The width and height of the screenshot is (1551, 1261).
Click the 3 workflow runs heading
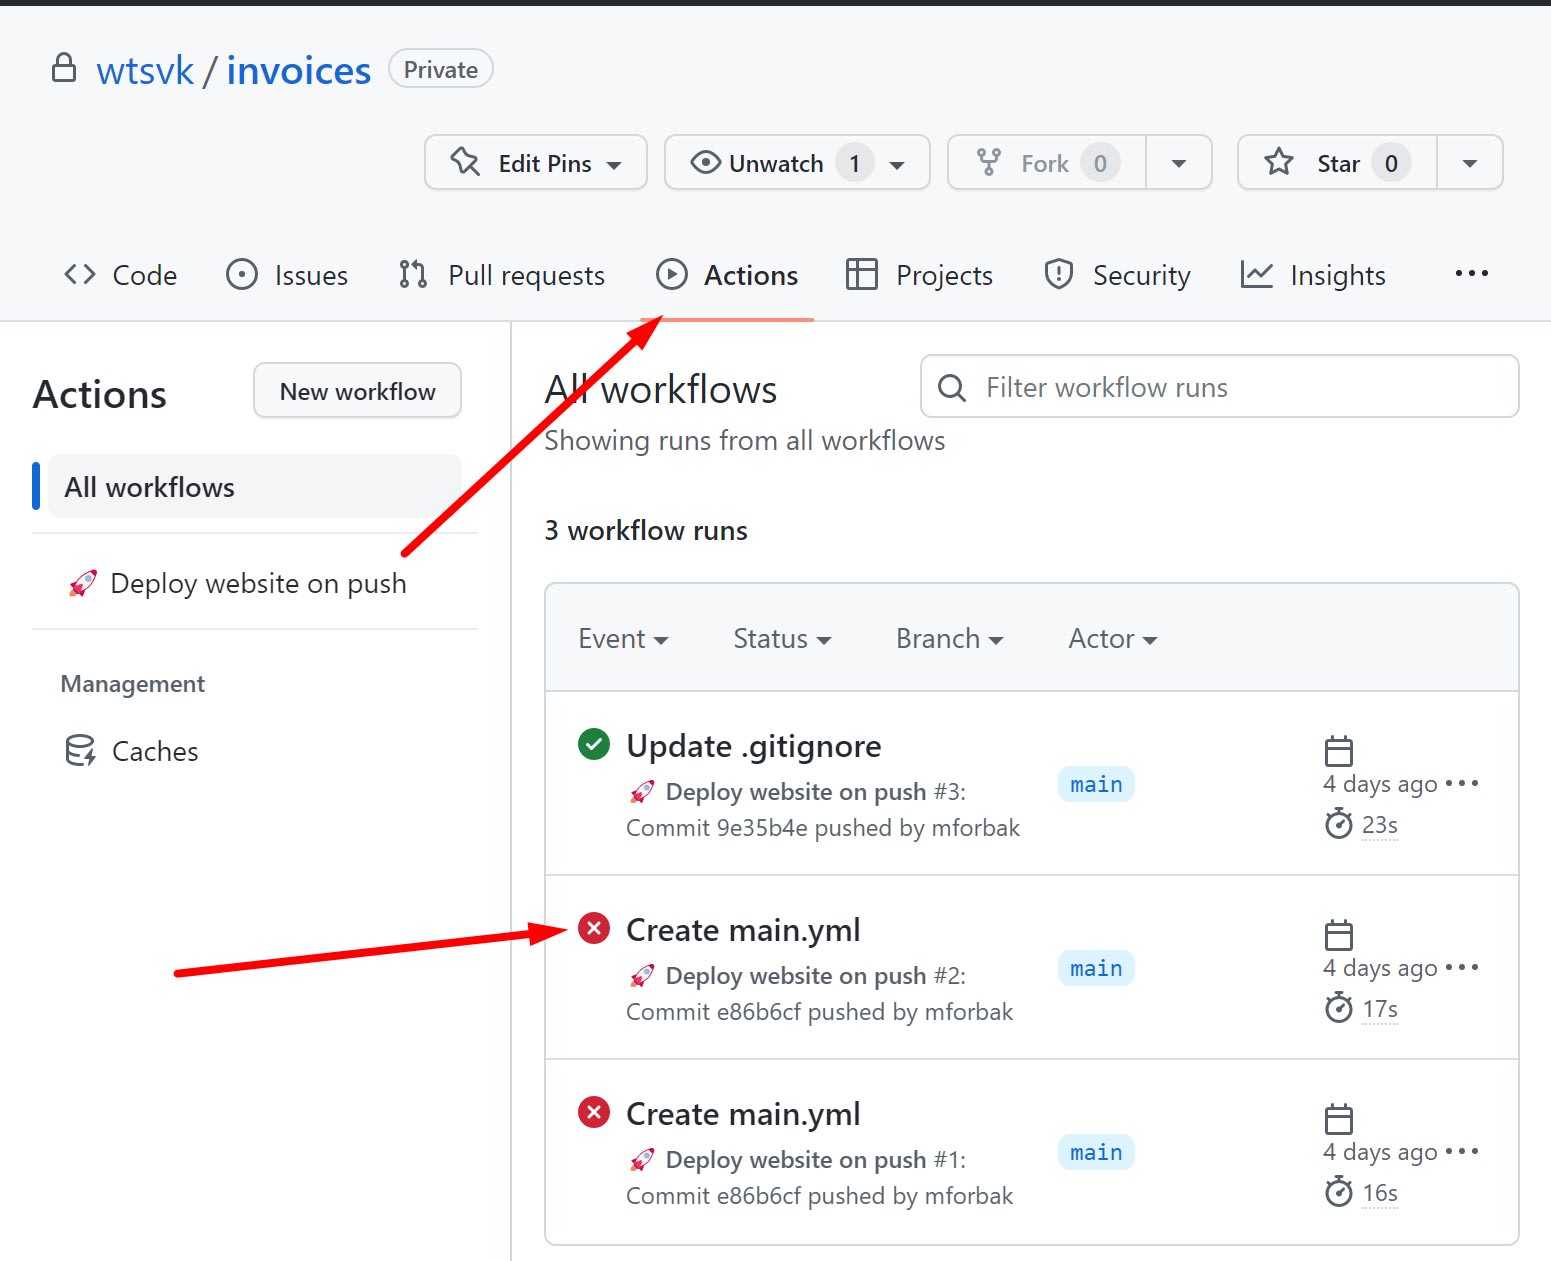[x=646, y=530]
